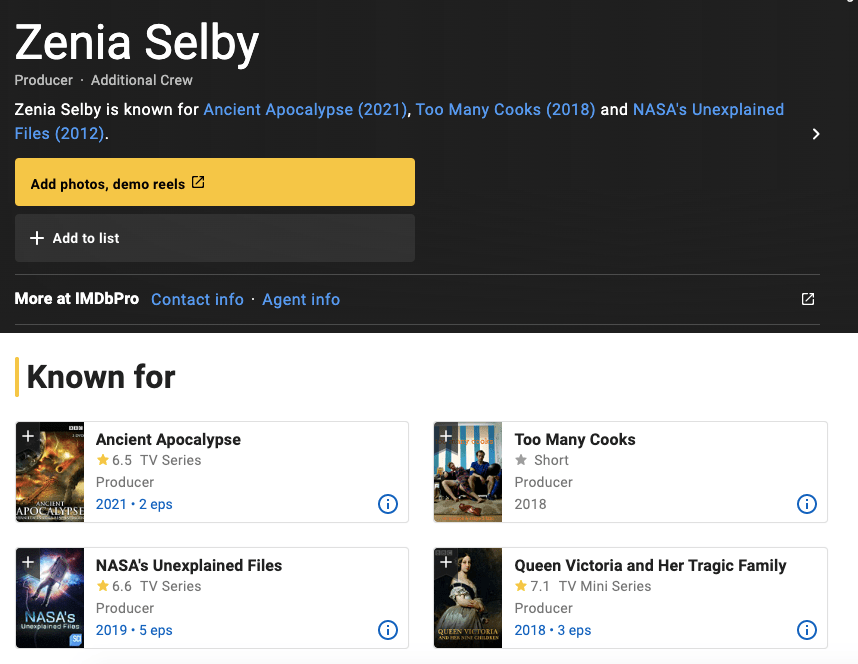The width and height of the screenshot is (858, 664).
Task: Open Agent info link
Action: point(301,299)
